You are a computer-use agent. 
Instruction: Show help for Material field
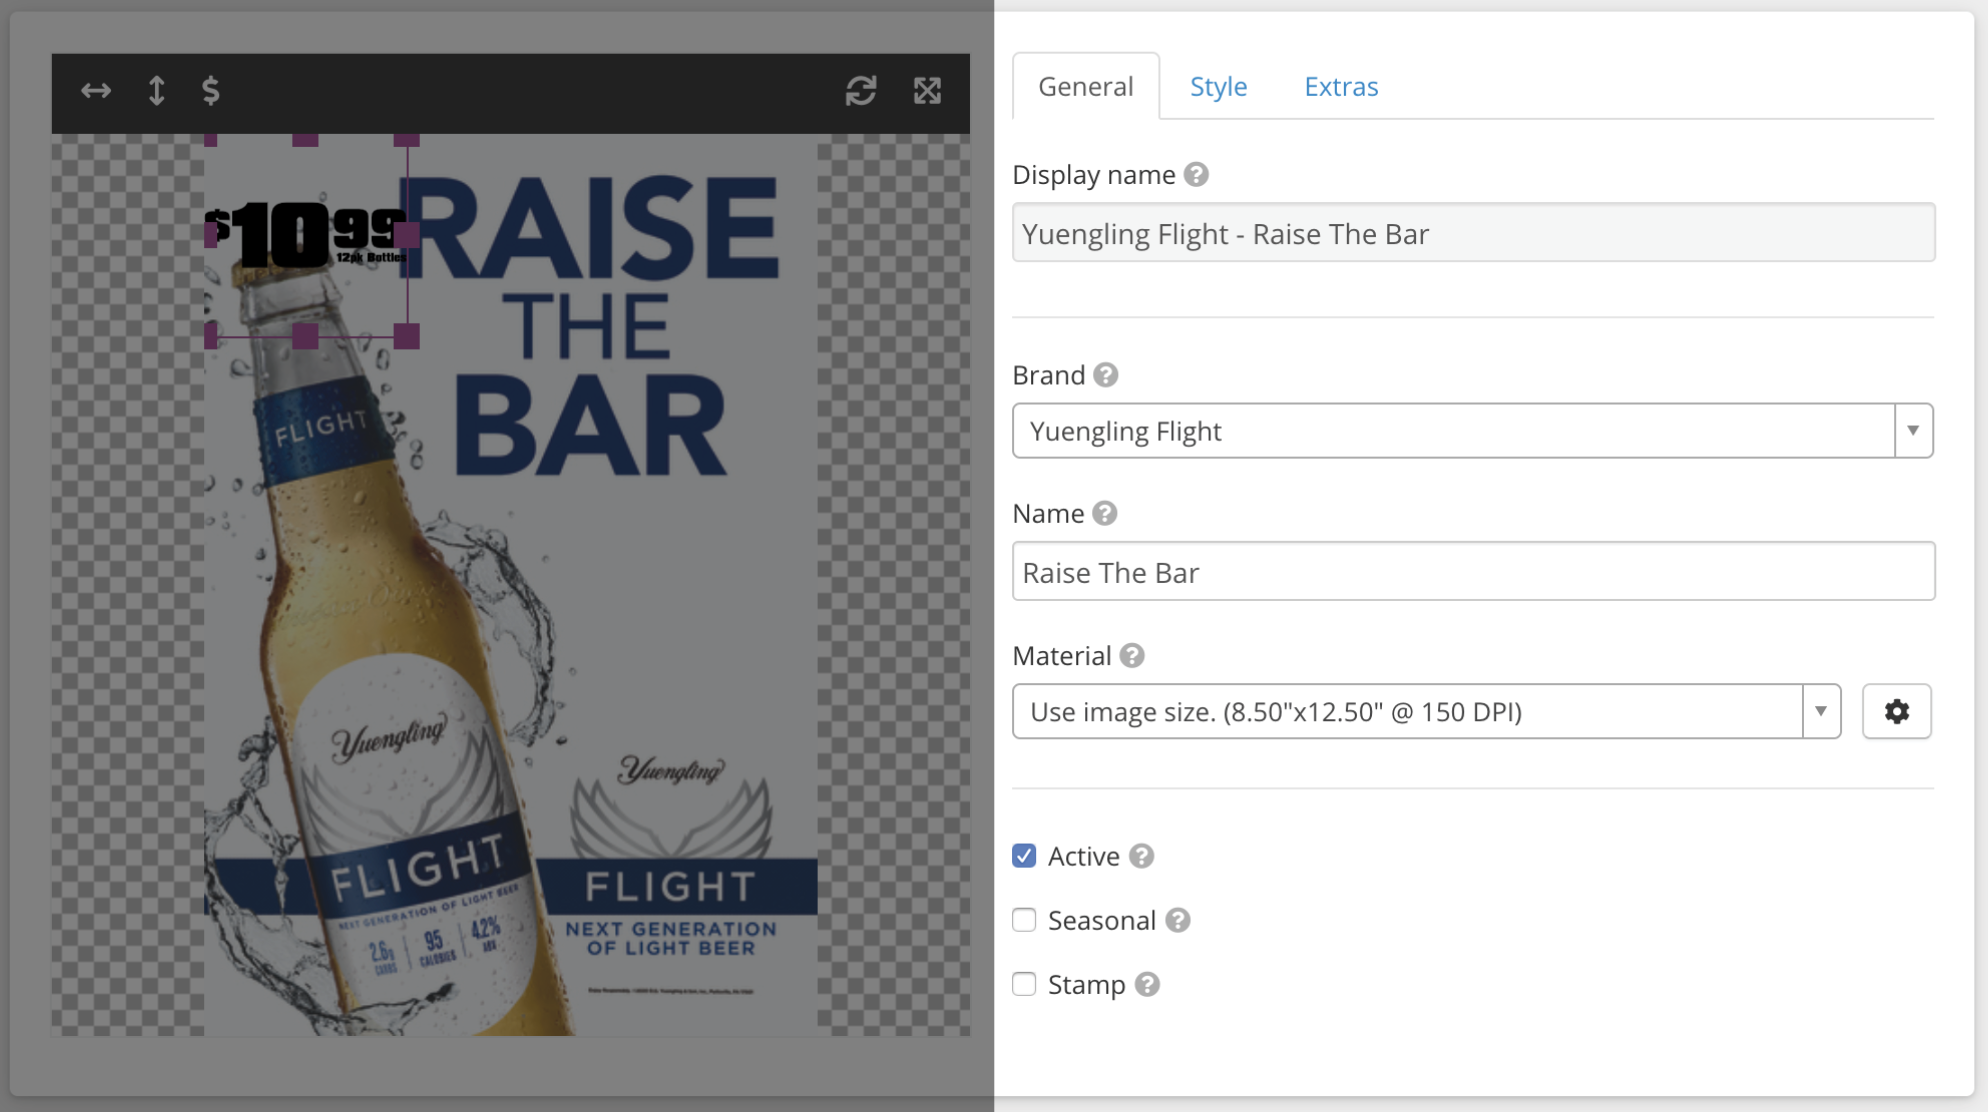[1132, 656]
